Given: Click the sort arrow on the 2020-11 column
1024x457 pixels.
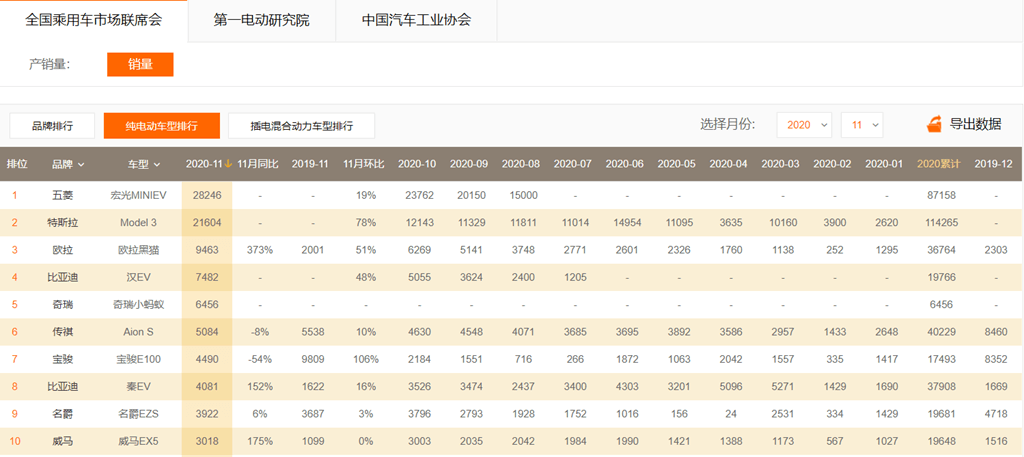Looking at the screenshot, I should pos(228,164).
